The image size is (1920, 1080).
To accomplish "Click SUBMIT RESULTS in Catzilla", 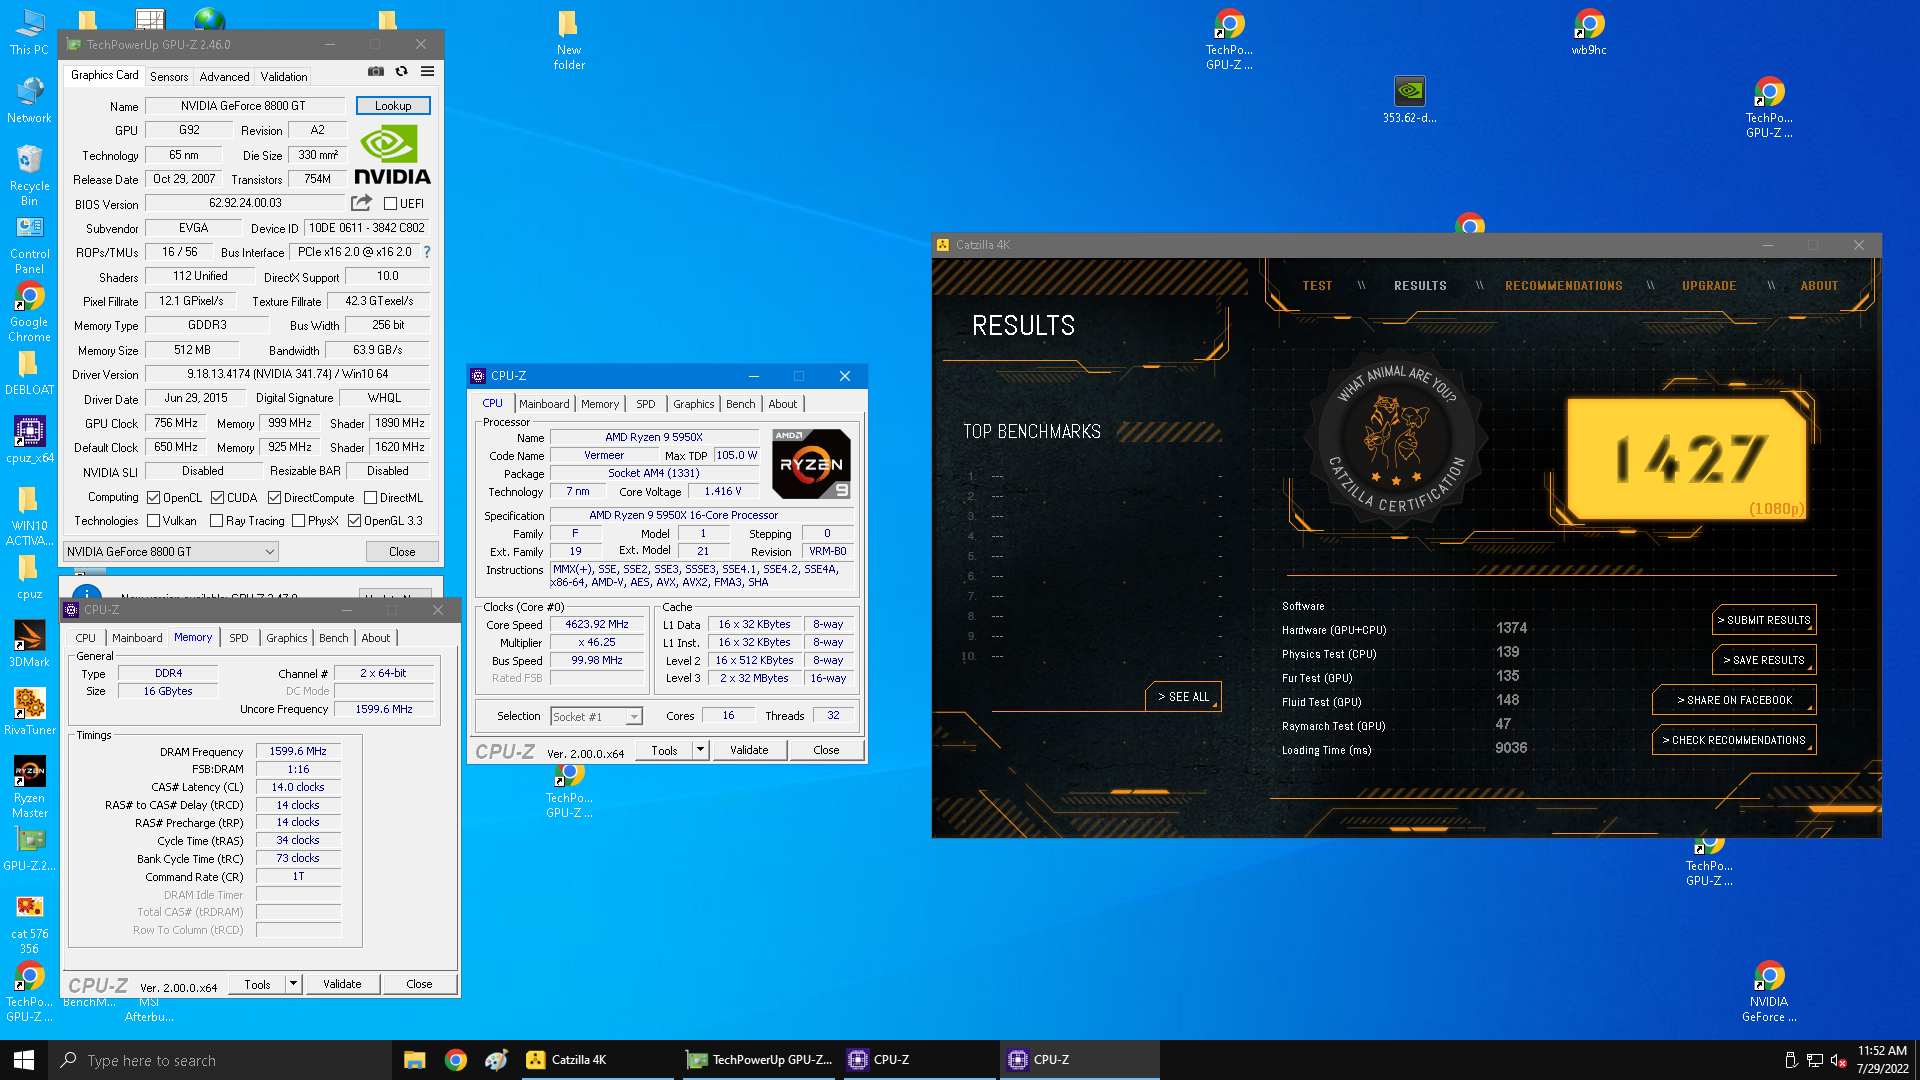I will tap(1764, 620).
